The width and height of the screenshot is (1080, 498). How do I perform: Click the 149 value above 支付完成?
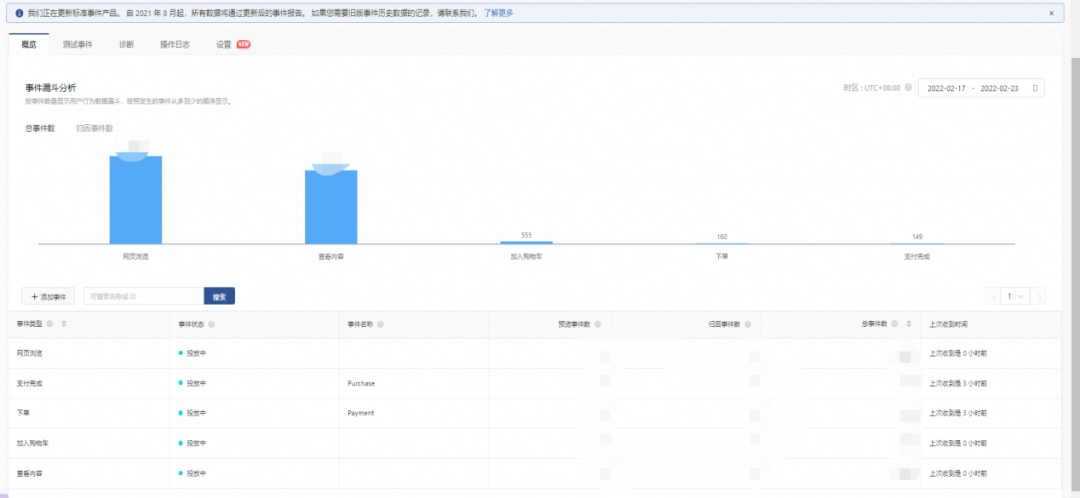tap(917, 237)
